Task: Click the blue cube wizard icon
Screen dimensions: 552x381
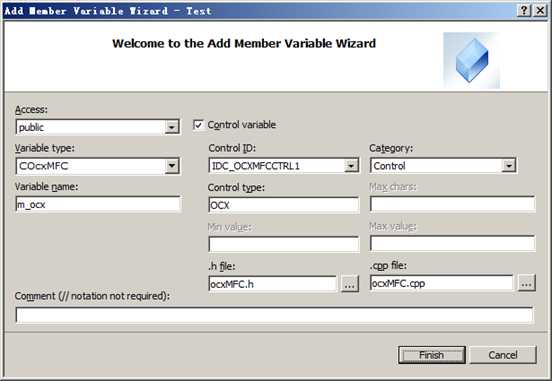Action: pyautogui.click(x=472, y=60)
